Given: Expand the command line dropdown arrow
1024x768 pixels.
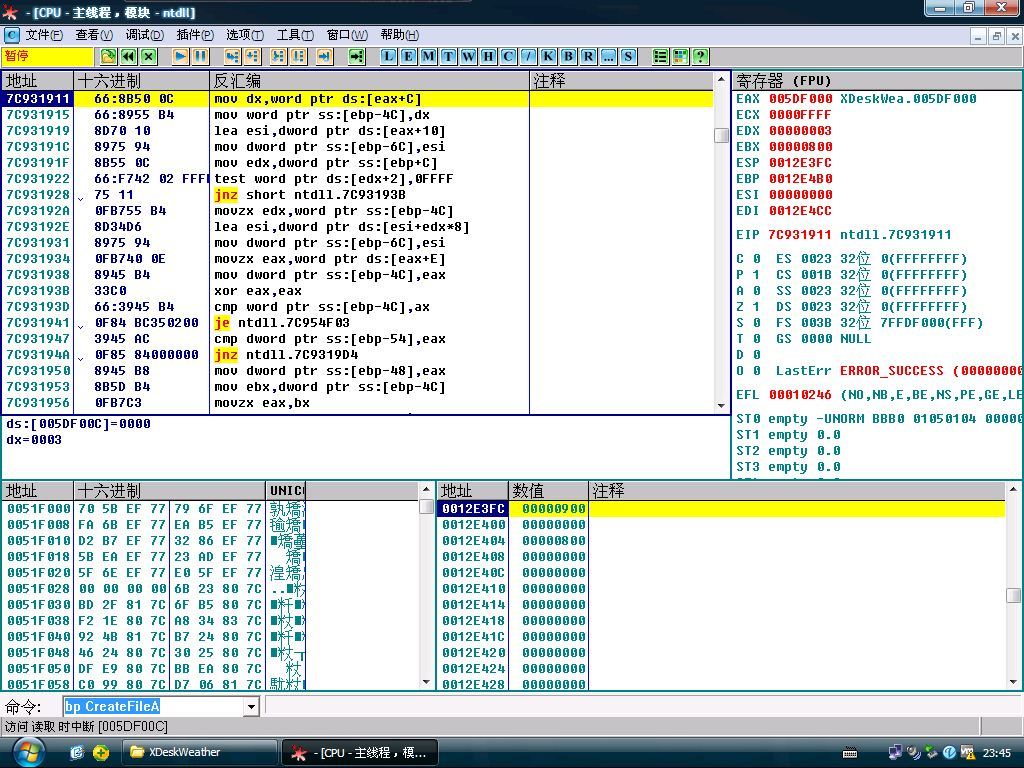Looking at the screenshot, I should tap(251, 707).
